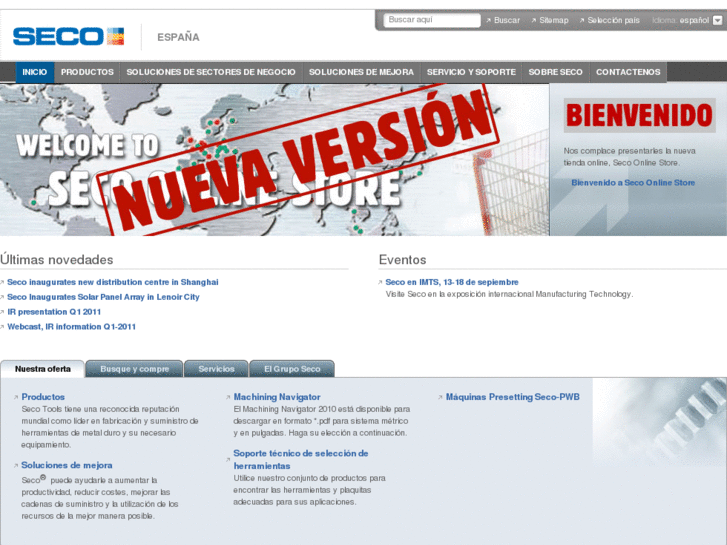Open the language dropdown arrow next to español

(x=717, y=20)
